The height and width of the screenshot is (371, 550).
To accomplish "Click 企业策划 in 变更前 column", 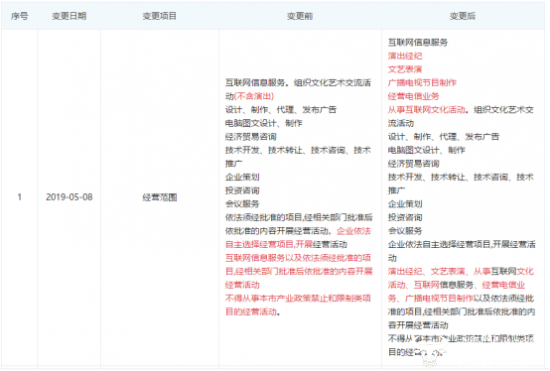I will [x=242, y=177].
